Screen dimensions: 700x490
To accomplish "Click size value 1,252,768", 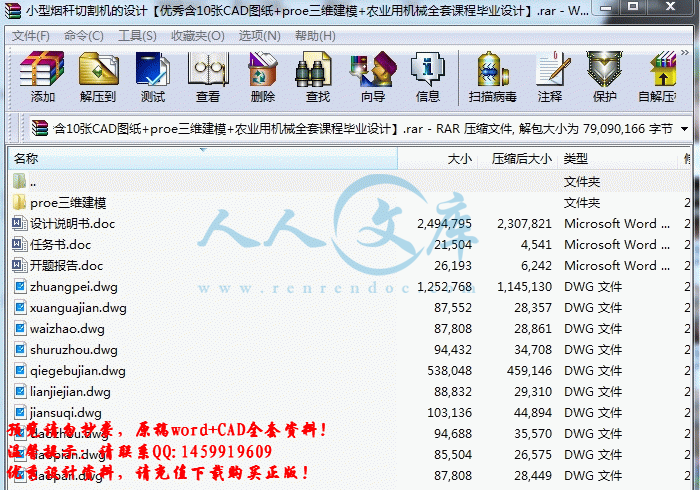I will (x=444, y=287).
